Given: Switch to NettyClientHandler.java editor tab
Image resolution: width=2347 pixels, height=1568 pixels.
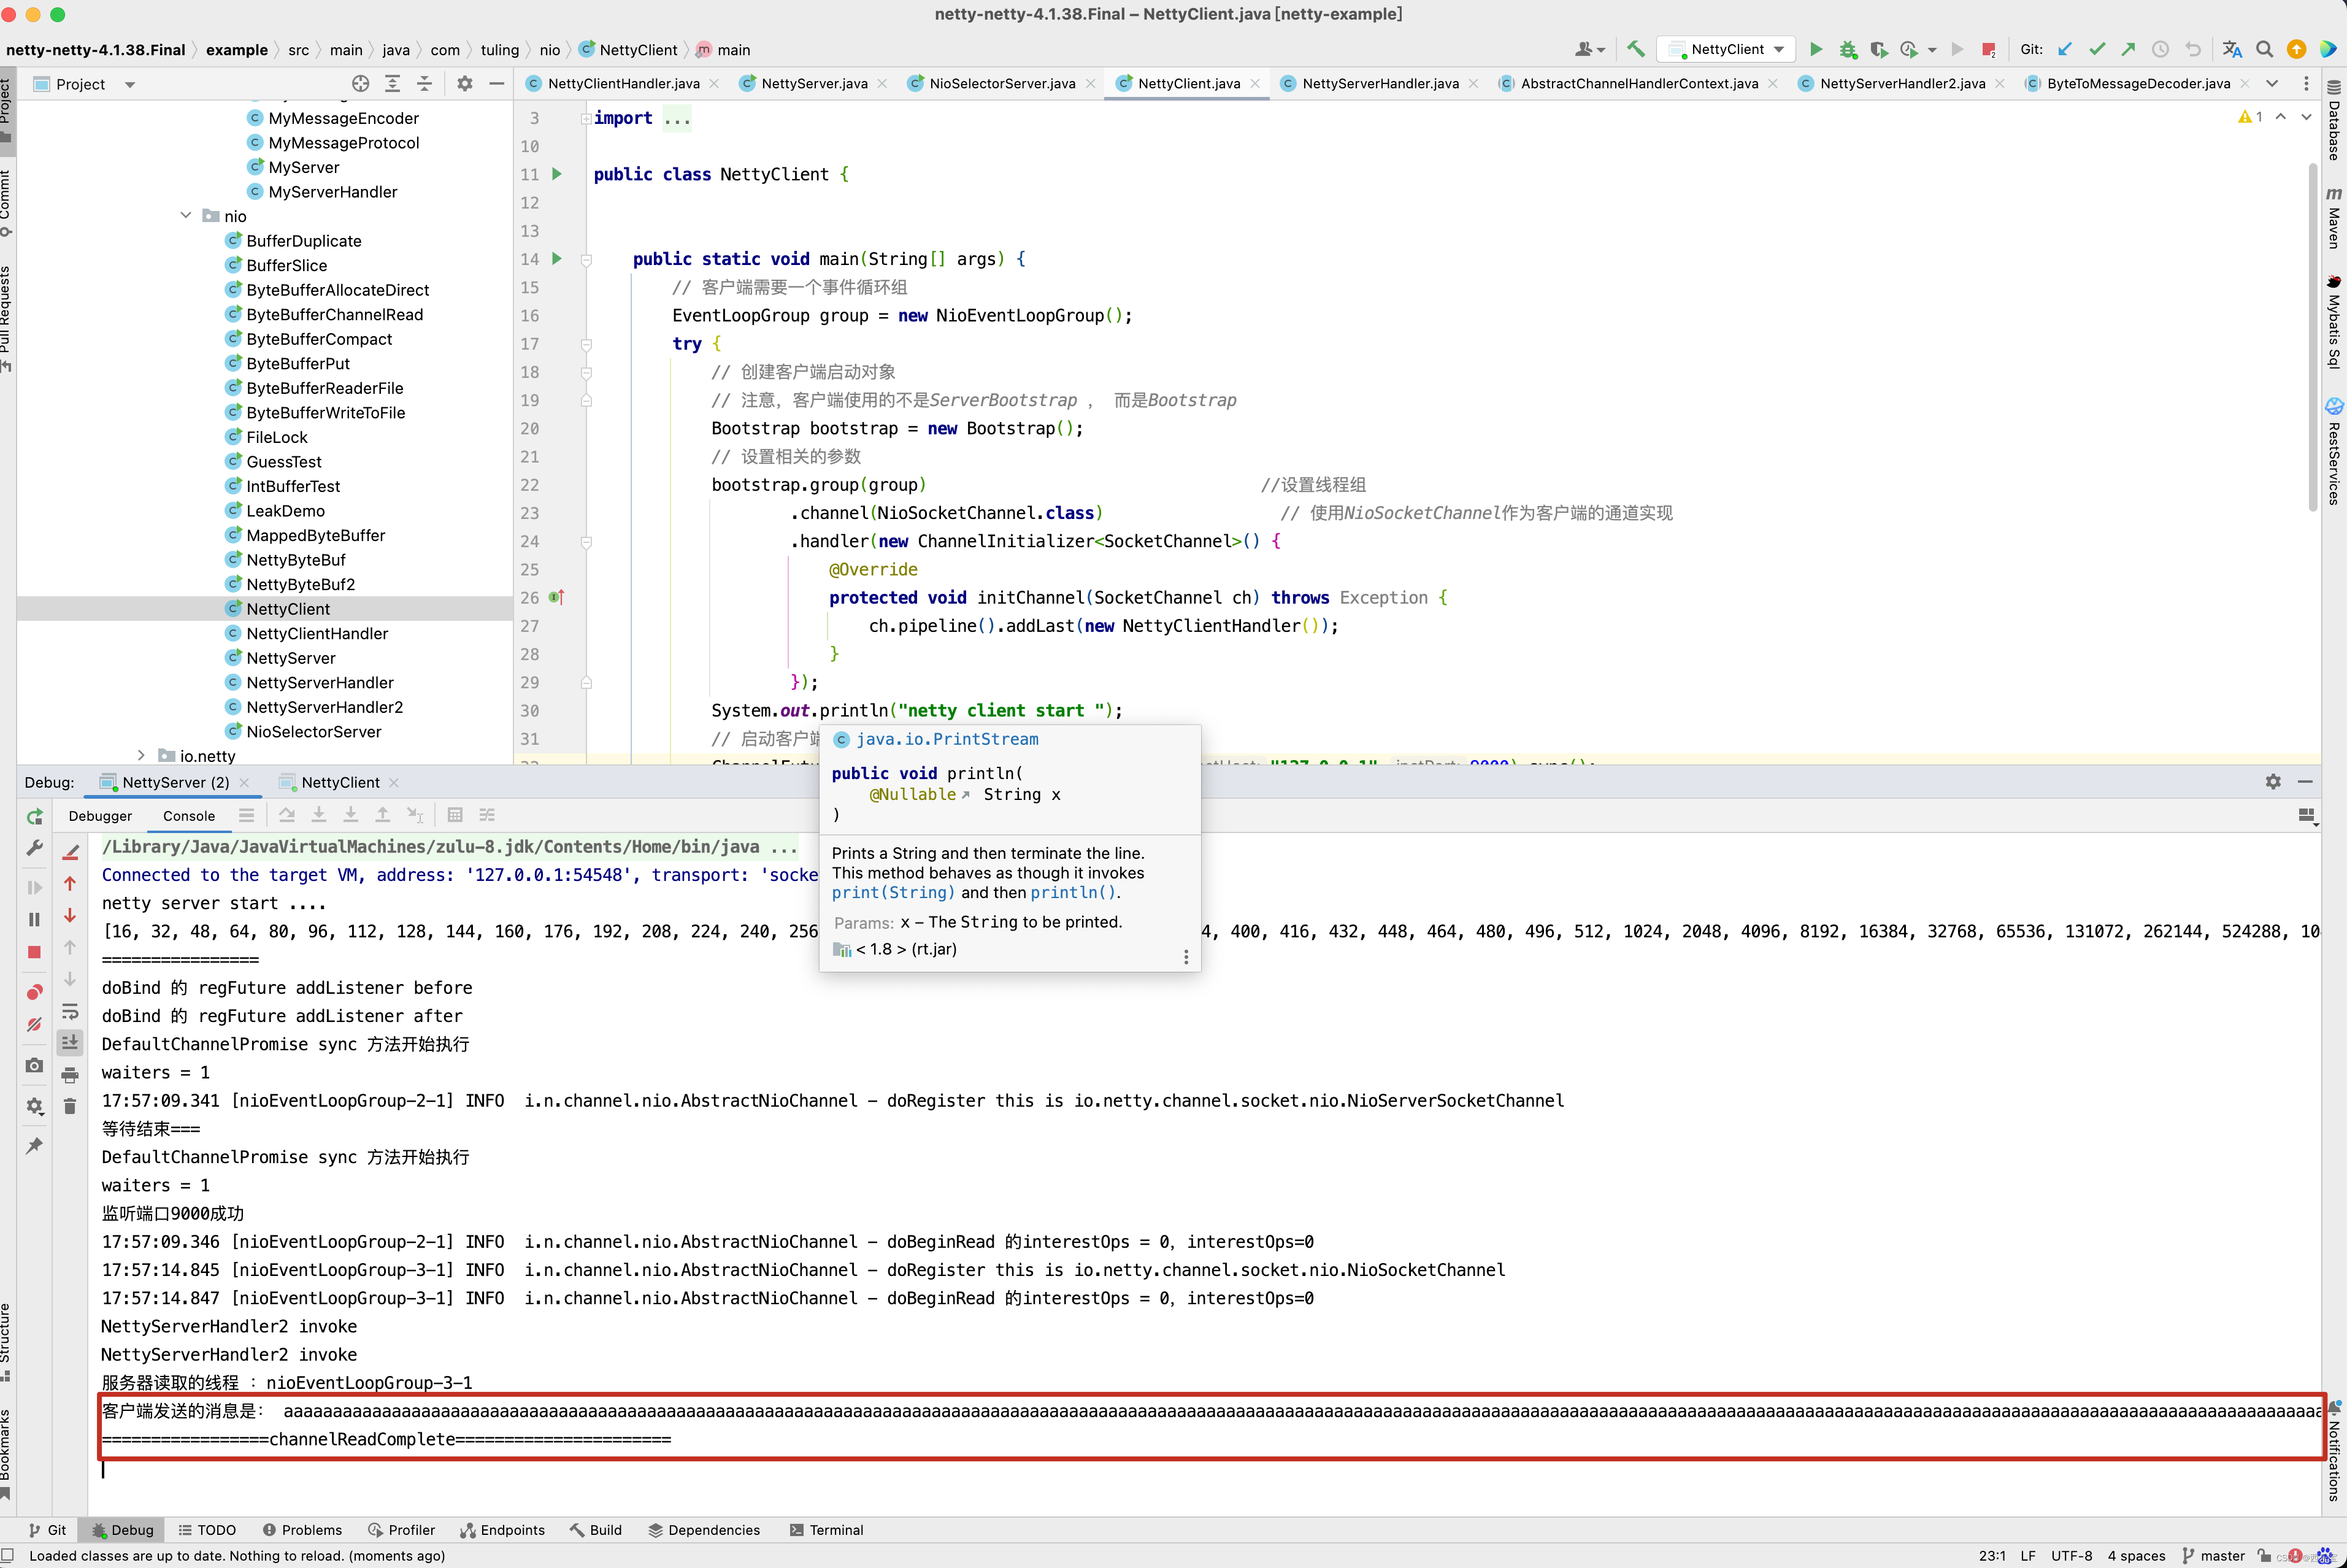Looking at the screenshot, I should [622, 84].
